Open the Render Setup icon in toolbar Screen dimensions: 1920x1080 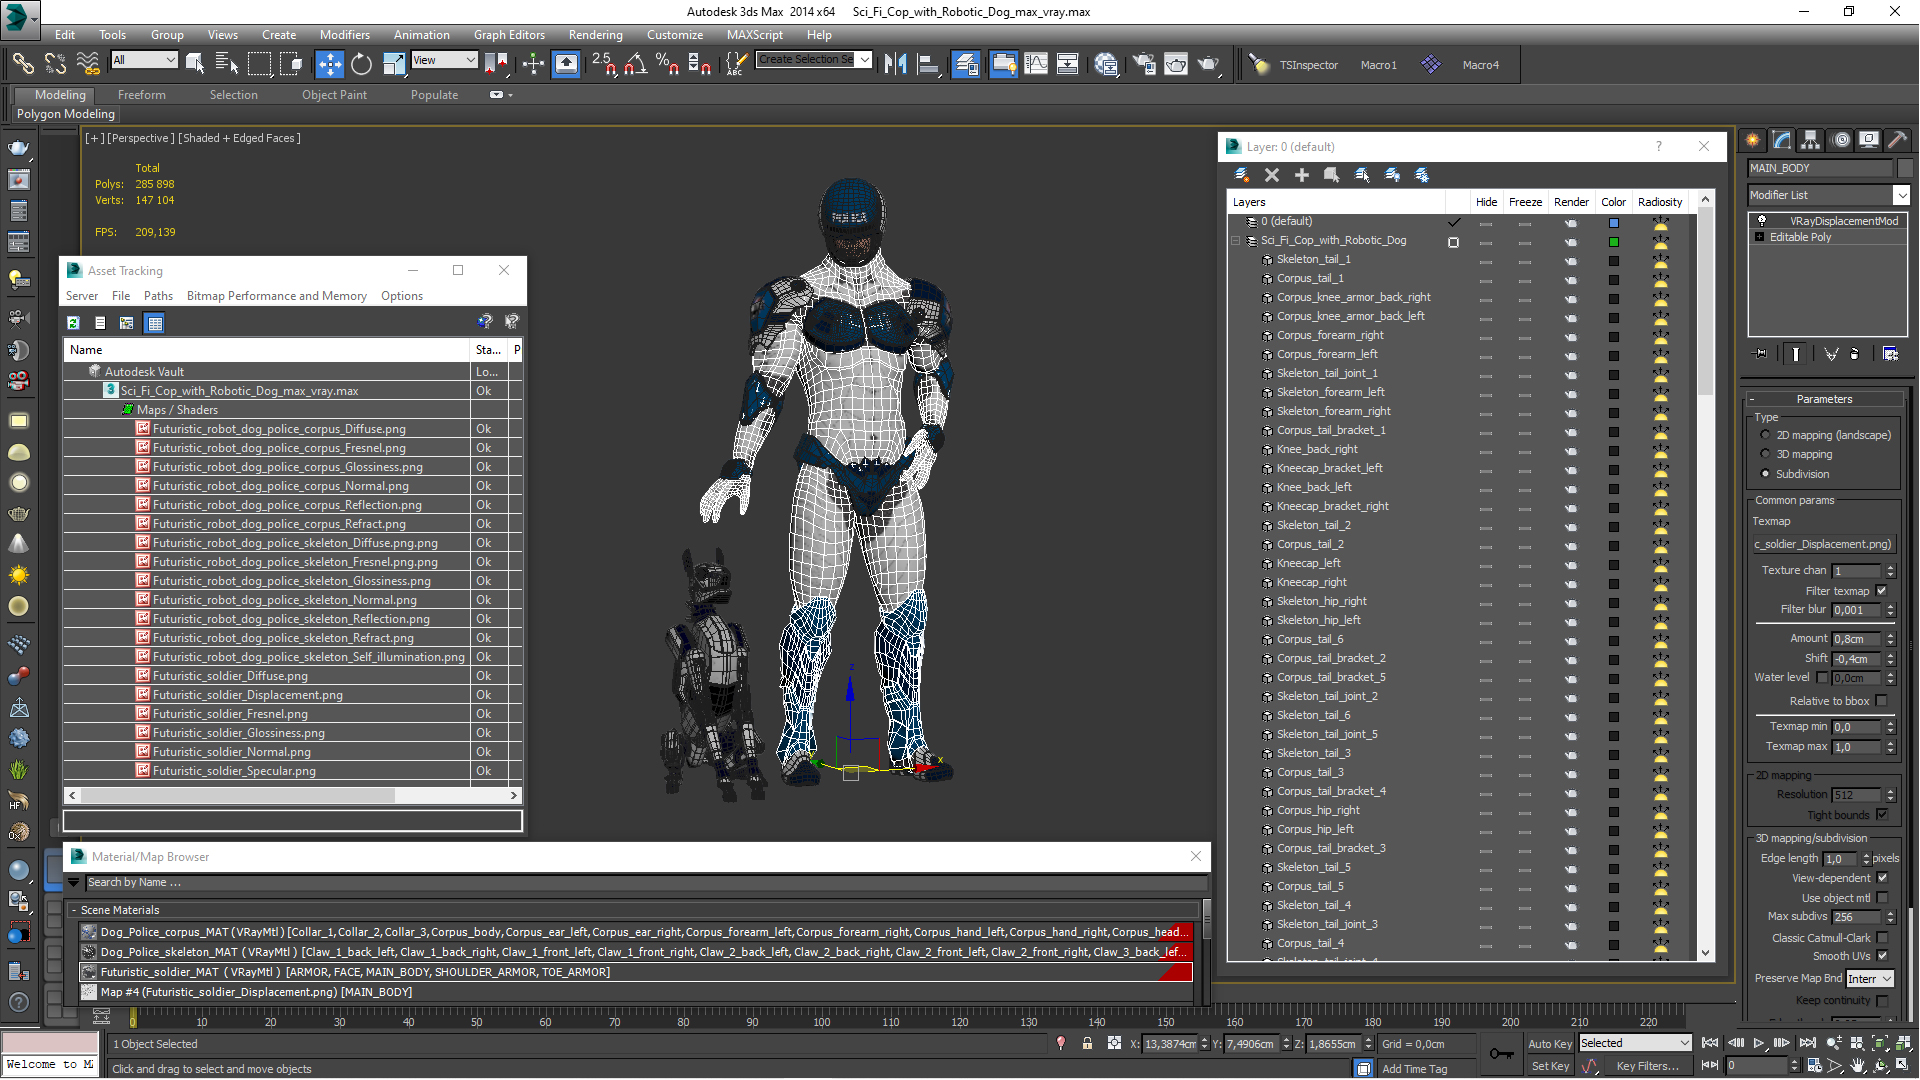(1144, 64)
